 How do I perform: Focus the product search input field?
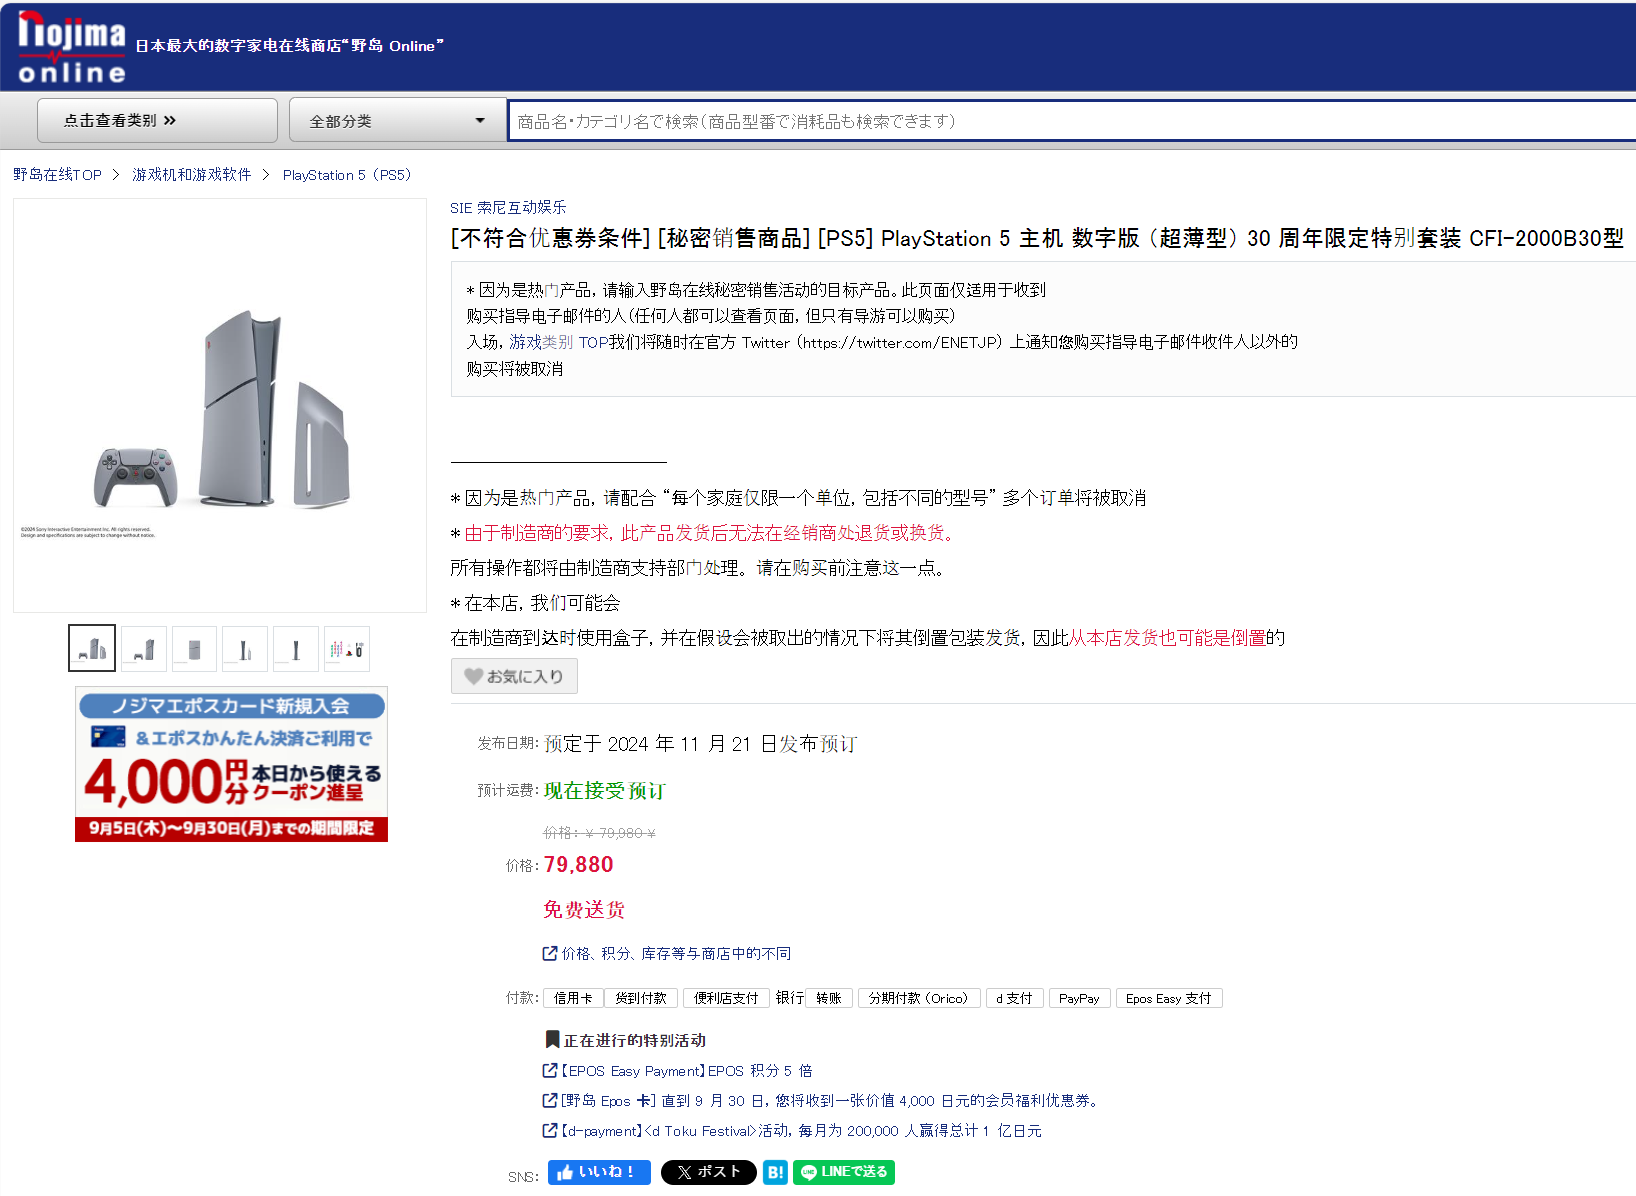click(x=1072, y=121)
